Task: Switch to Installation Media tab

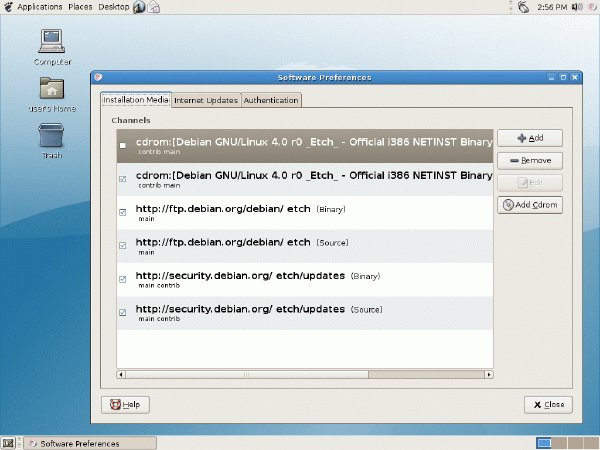Action: pos(136,100)
